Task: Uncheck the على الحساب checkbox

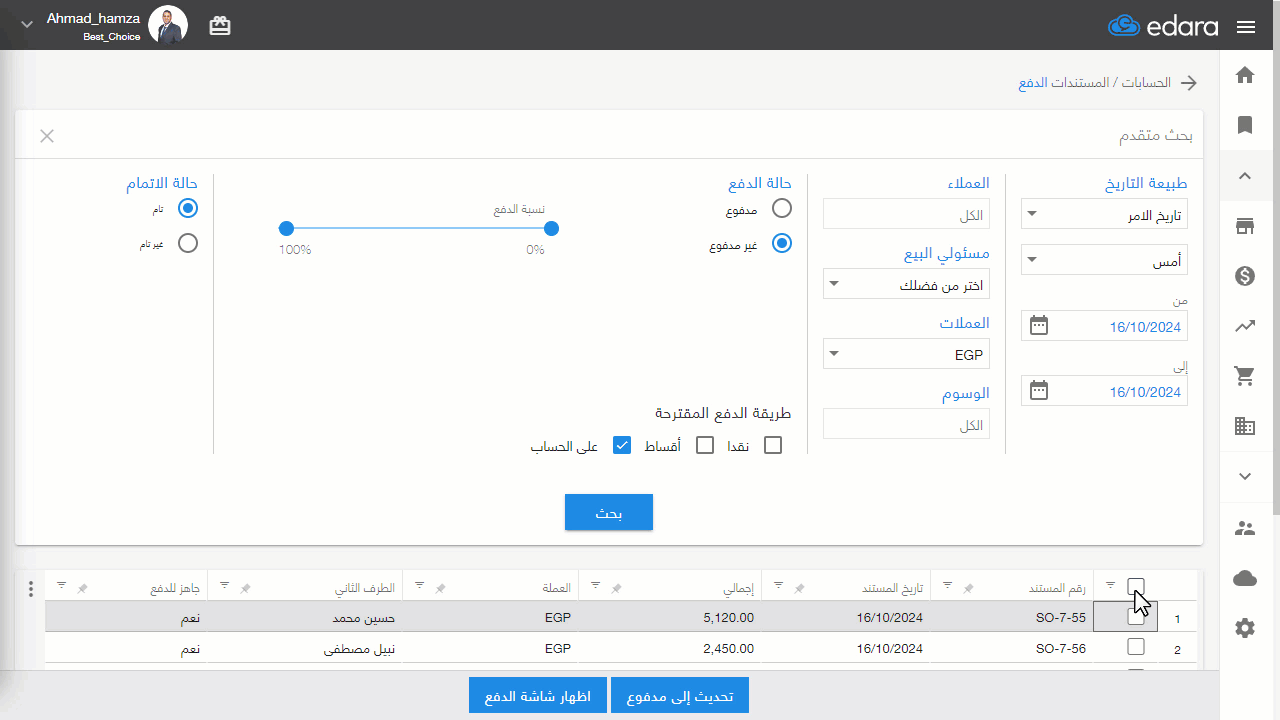Action: tap(622, 445)
